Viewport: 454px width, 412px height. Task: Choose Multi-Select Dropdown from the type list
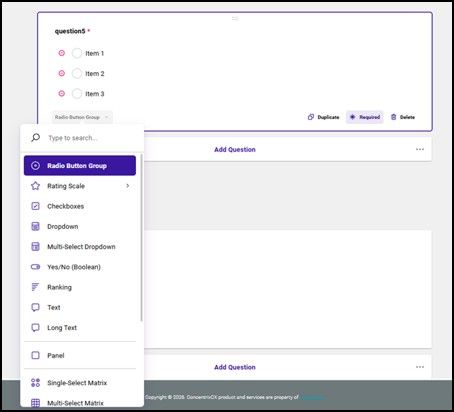pyautogui.click(x=80, y=247)
